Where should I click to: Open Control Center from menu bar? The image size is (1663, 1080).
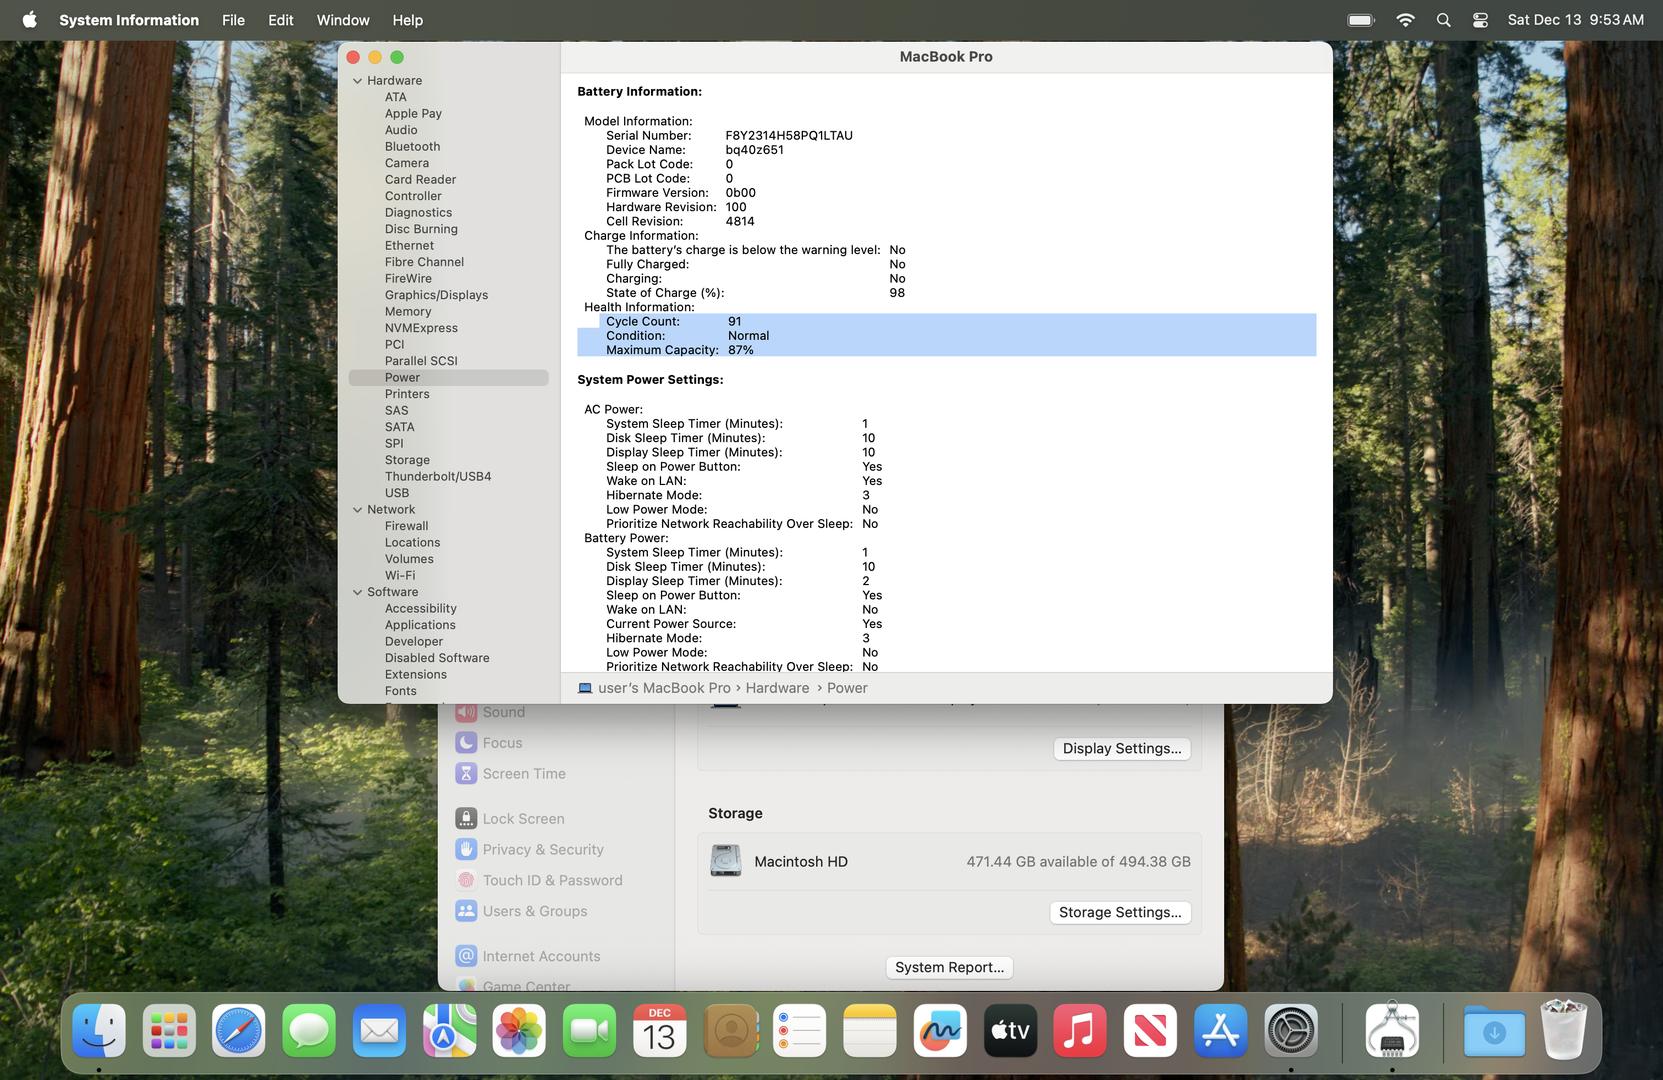[x=1480, y=20]
